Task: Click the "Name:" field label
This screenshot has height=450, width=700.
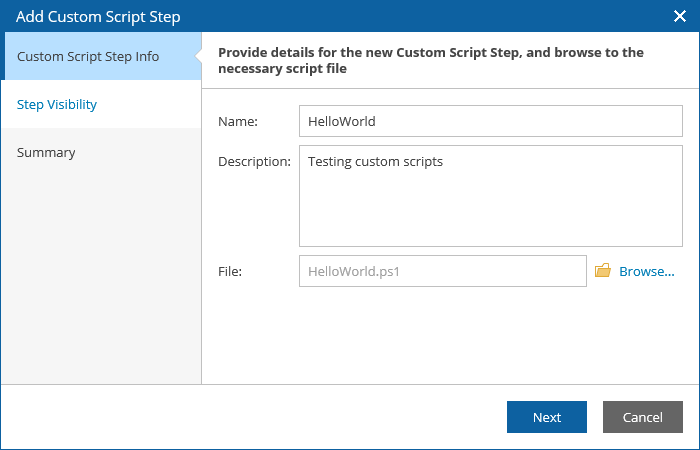Action: click(238, 122)
